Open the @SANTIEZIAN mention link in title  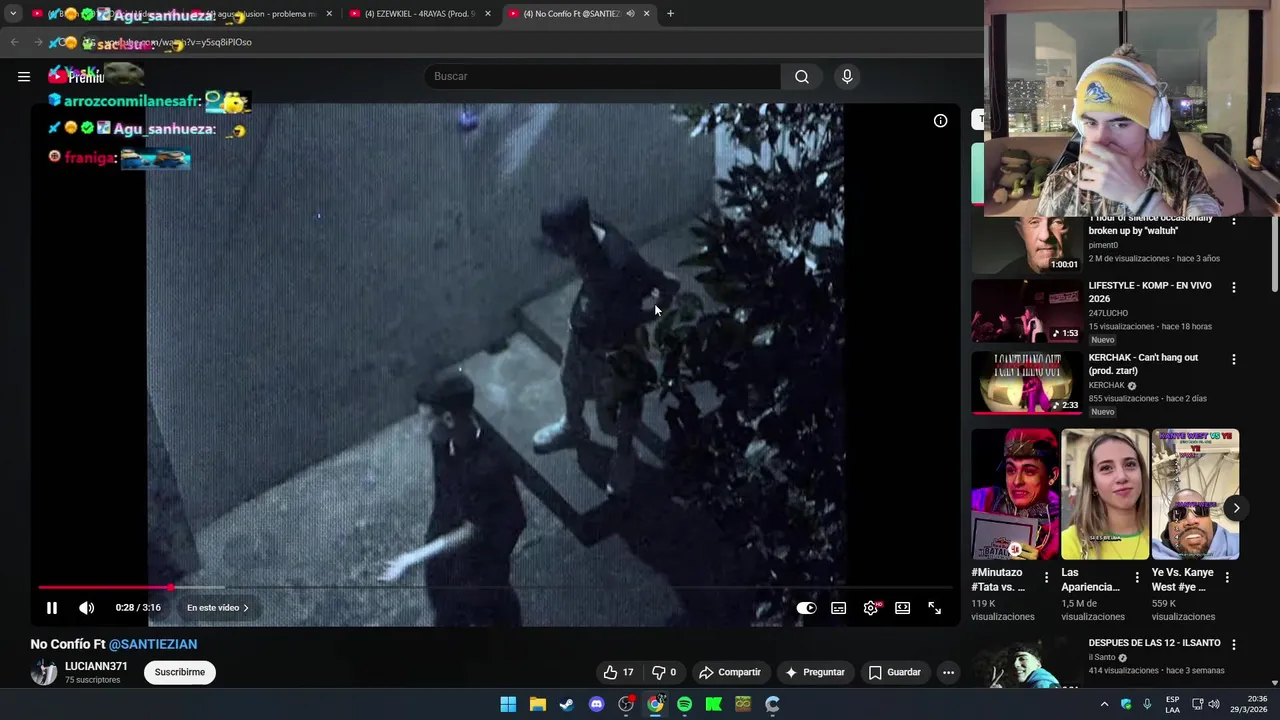coord(153,644)
